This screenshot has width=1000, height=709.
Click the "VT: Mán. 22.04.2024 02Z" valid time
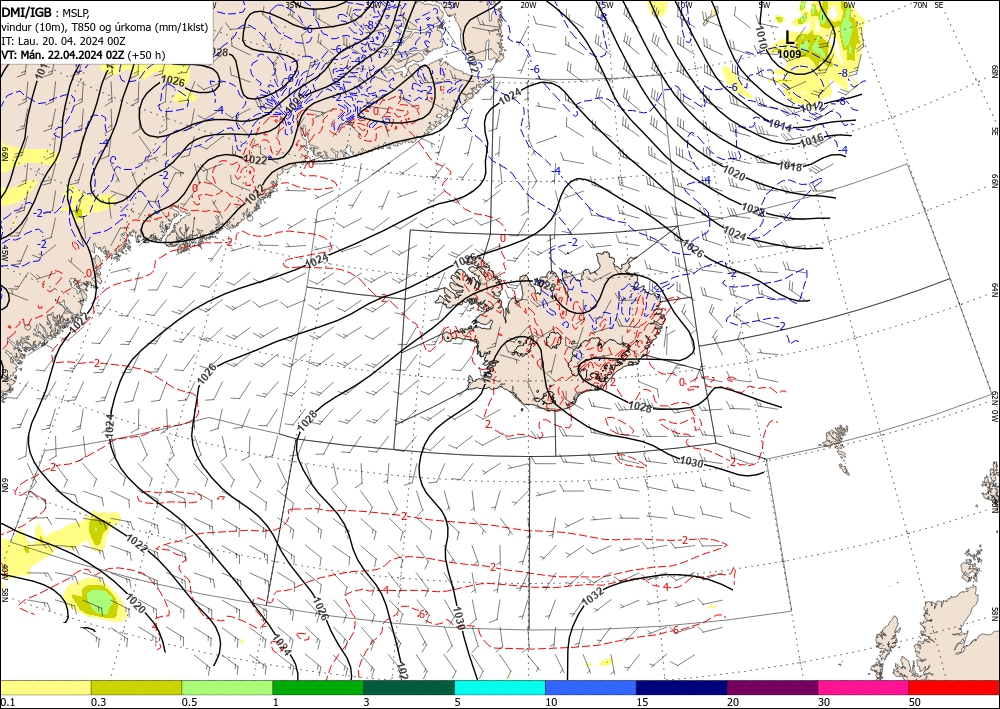tap(62, 55)
